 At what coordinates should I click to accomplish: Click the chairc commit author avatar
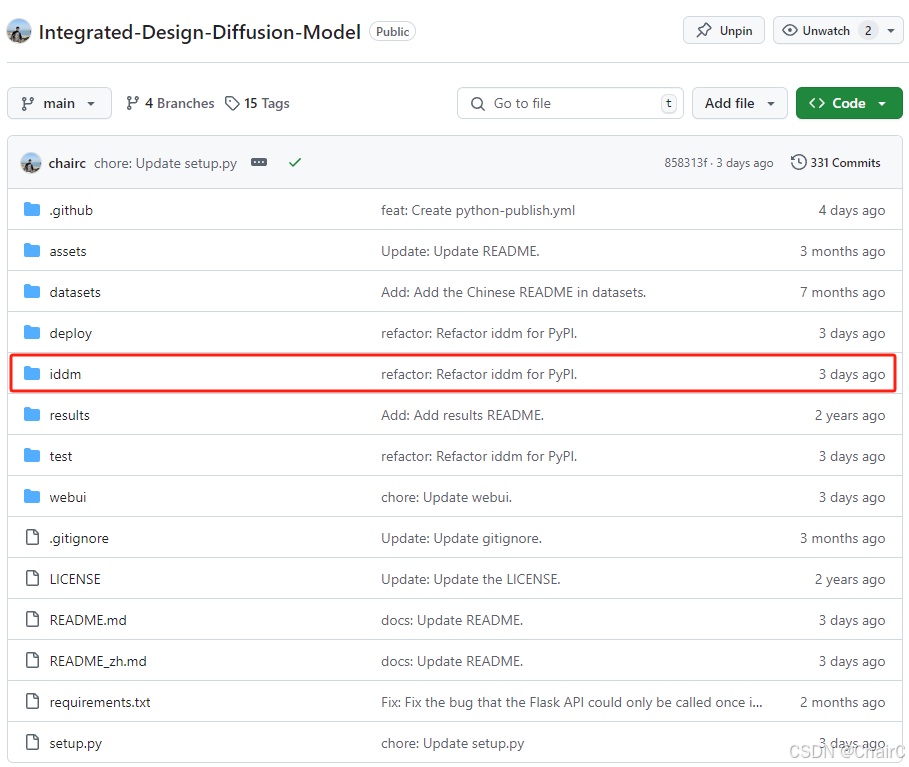pyautogui.click(x=31, y=163)
